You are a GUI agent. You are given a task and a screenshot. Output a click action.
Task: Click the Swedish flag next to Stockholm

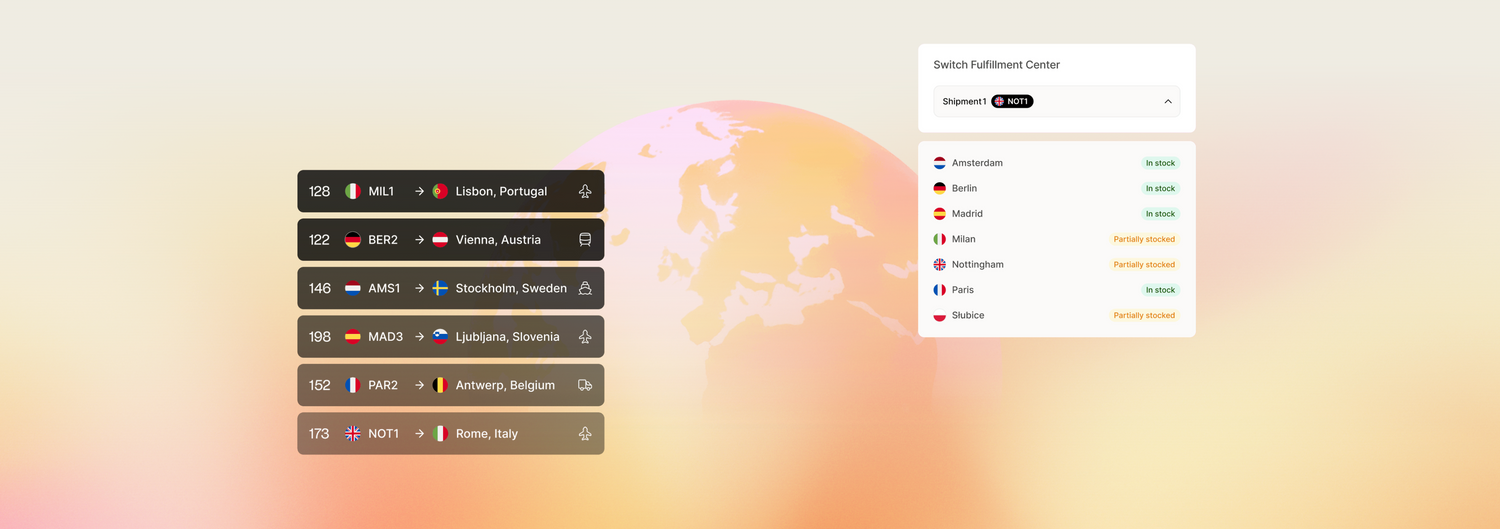(440, 288)
